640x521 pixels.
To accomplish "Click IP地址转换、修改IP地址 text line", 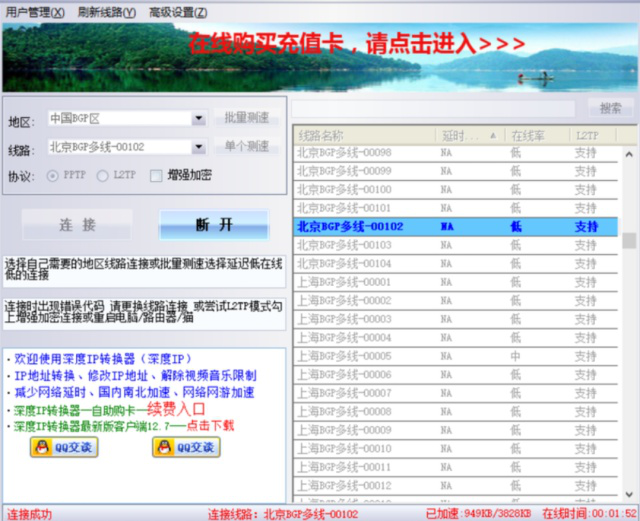I will [x=136, y=376].
